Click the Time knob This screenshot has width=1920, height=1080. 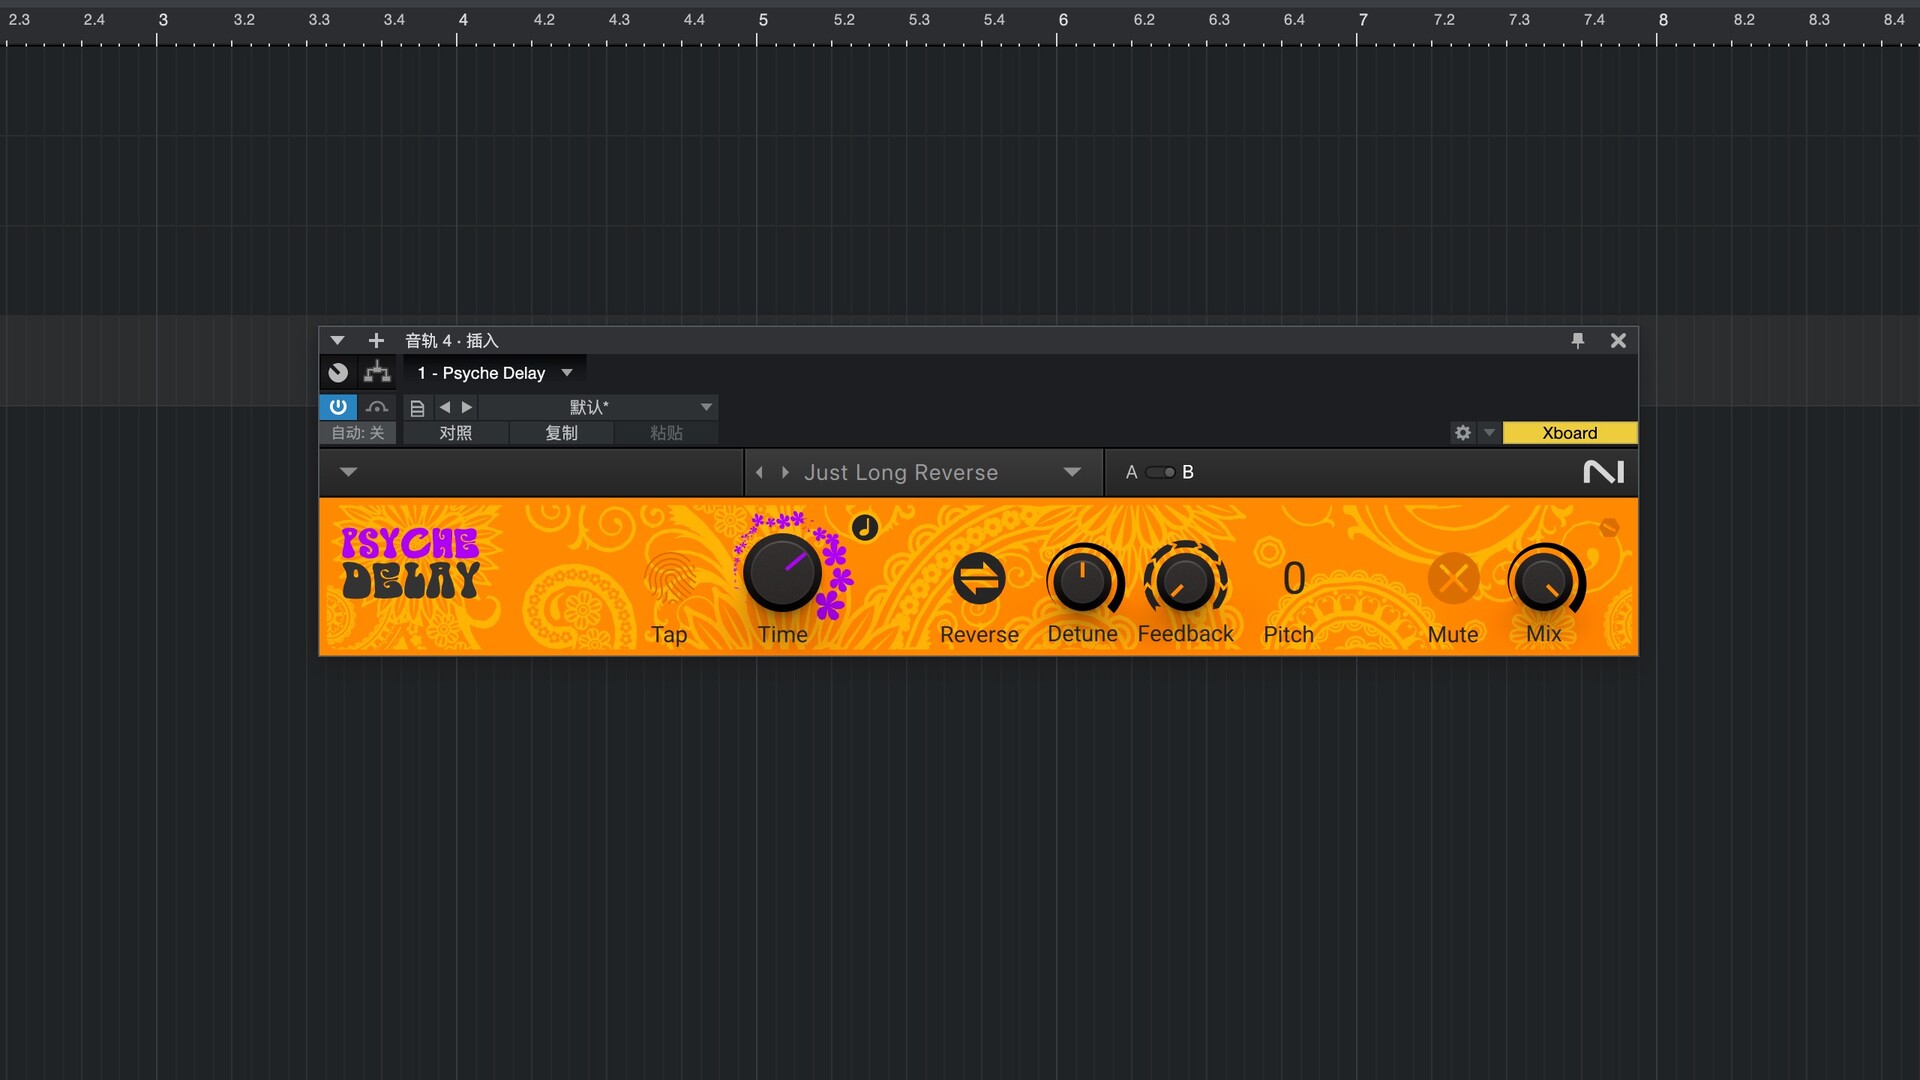tap(782, 572)
